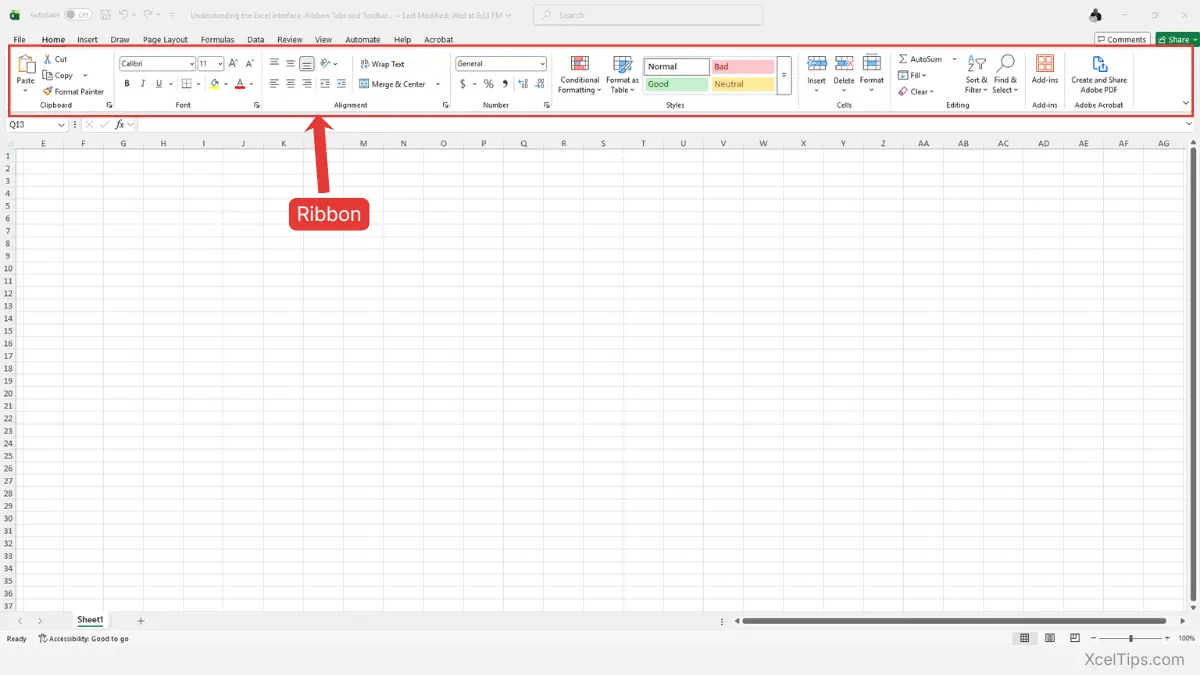The height and width of the screenshot is (675, 1200).
Task: Click the green Share button
Action: [1175, 39]
